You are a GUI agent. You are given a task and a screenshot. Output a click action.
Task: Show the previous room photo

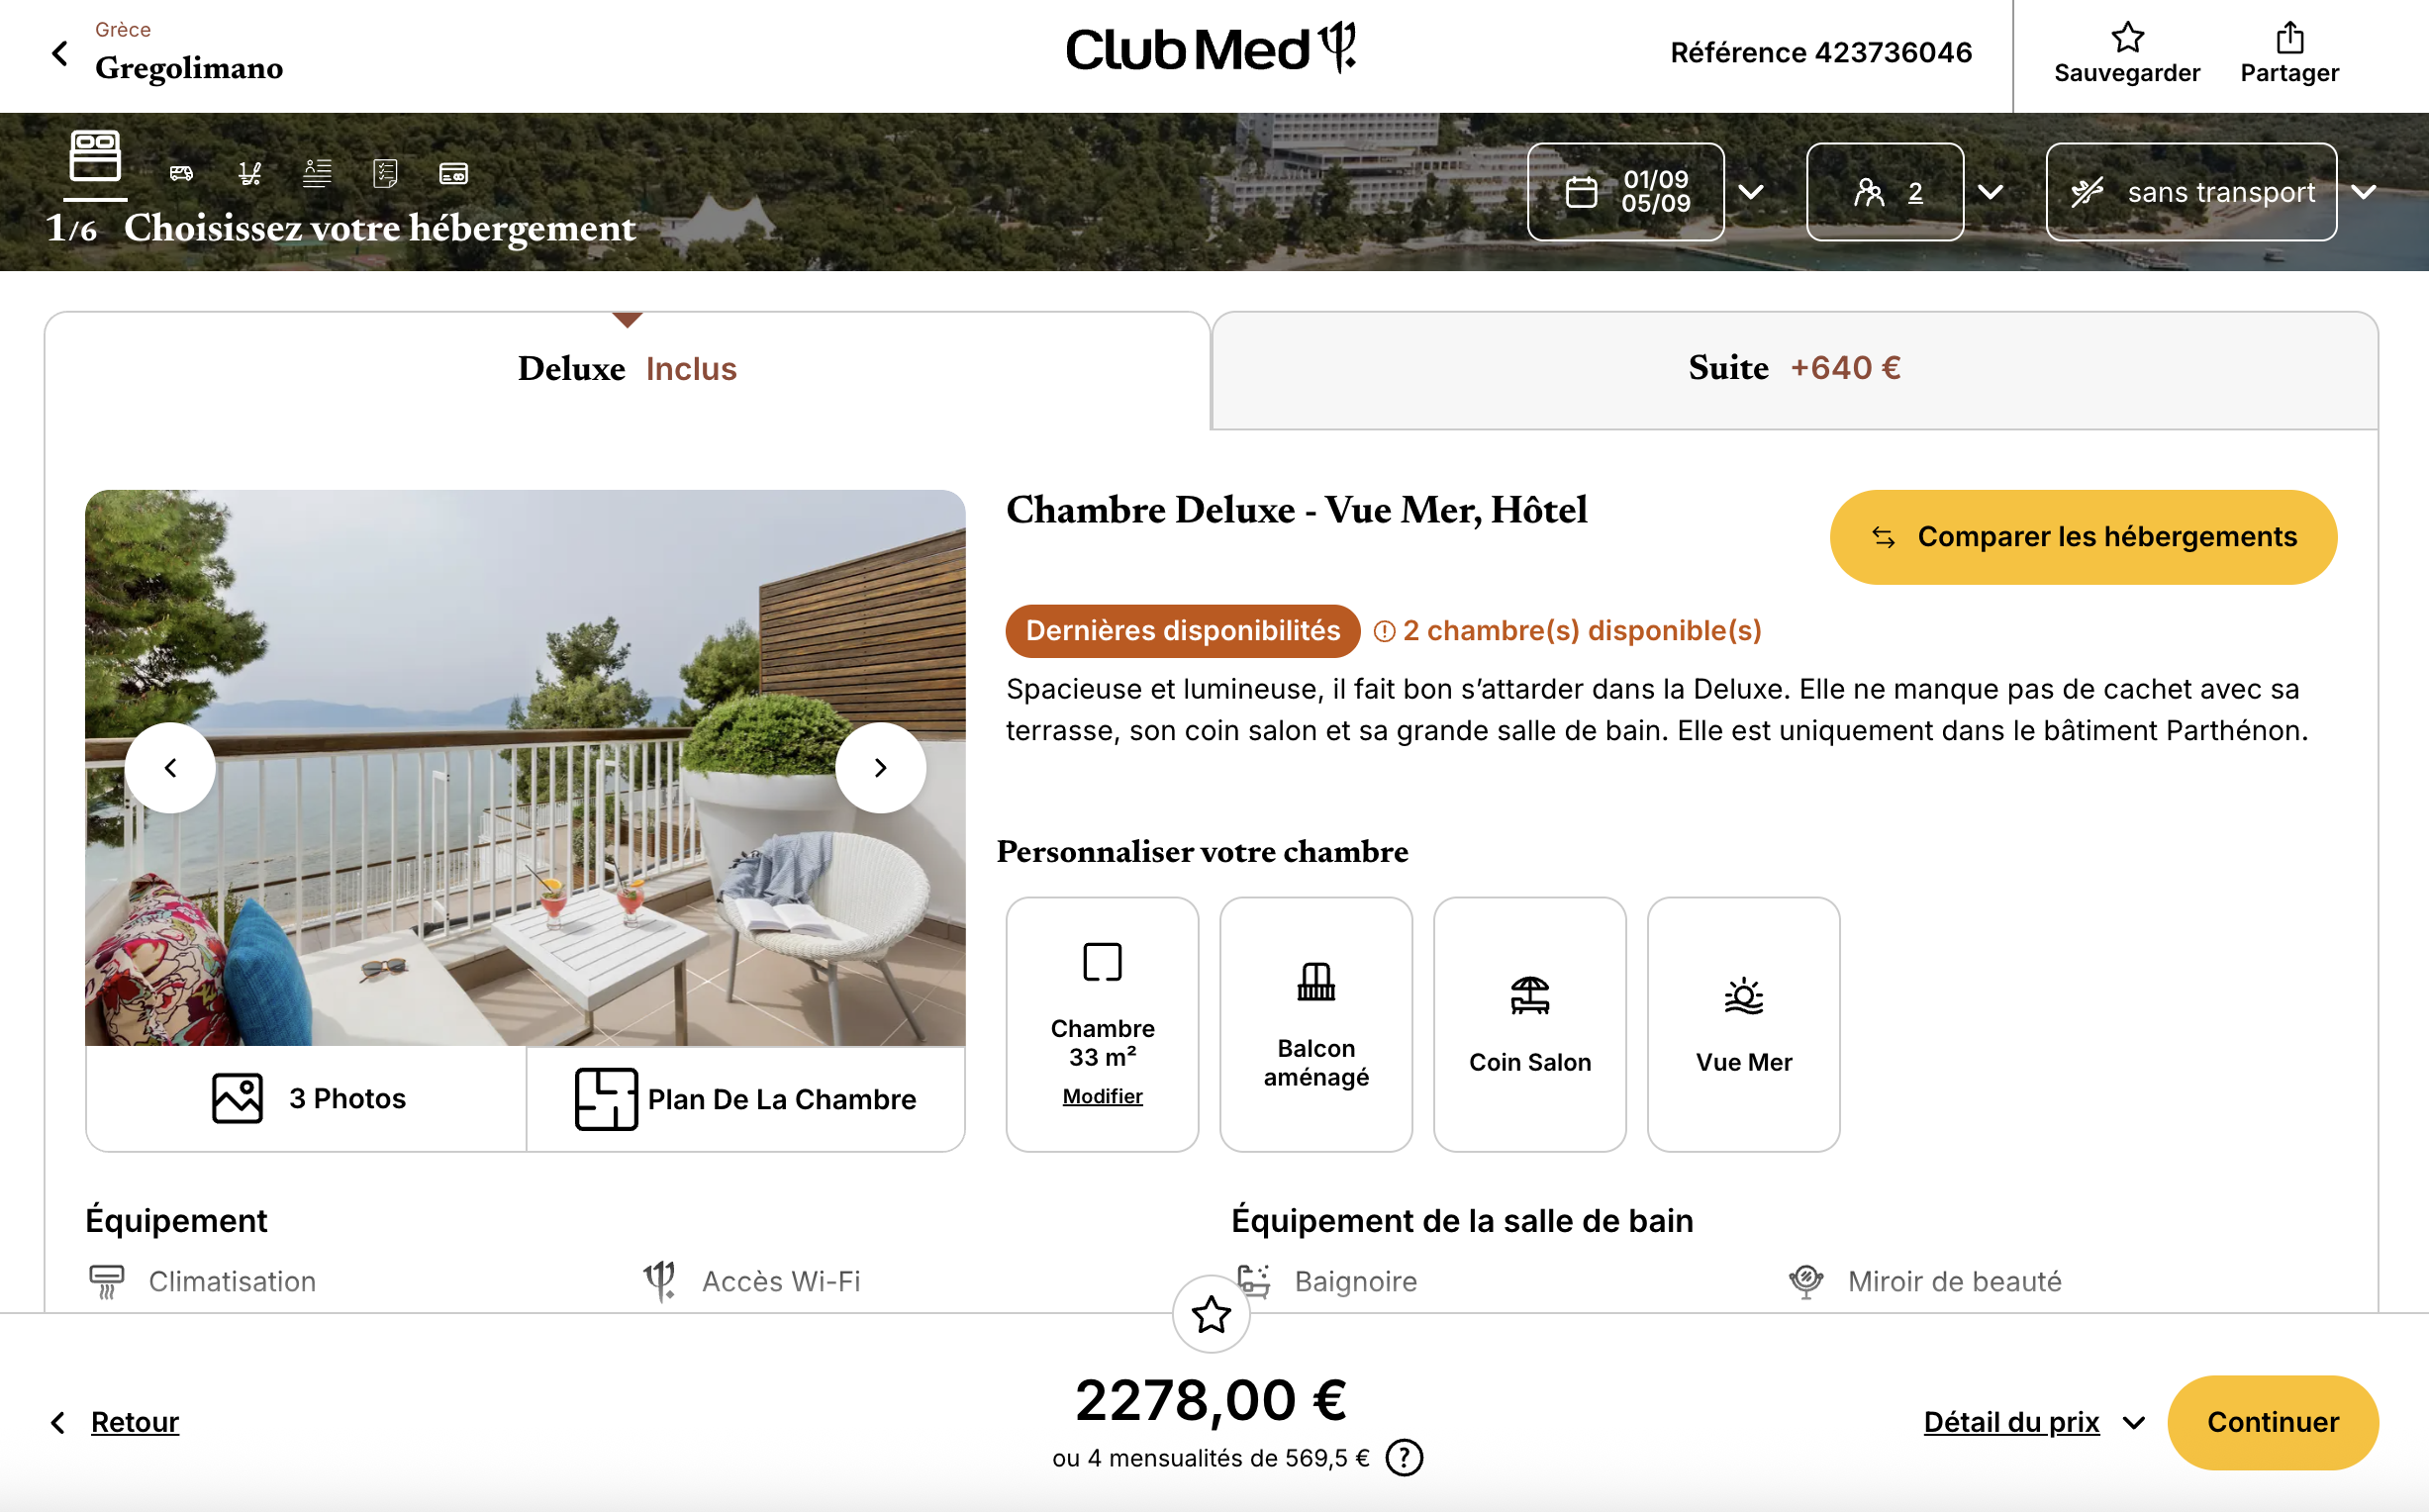(x=170, y=768)
